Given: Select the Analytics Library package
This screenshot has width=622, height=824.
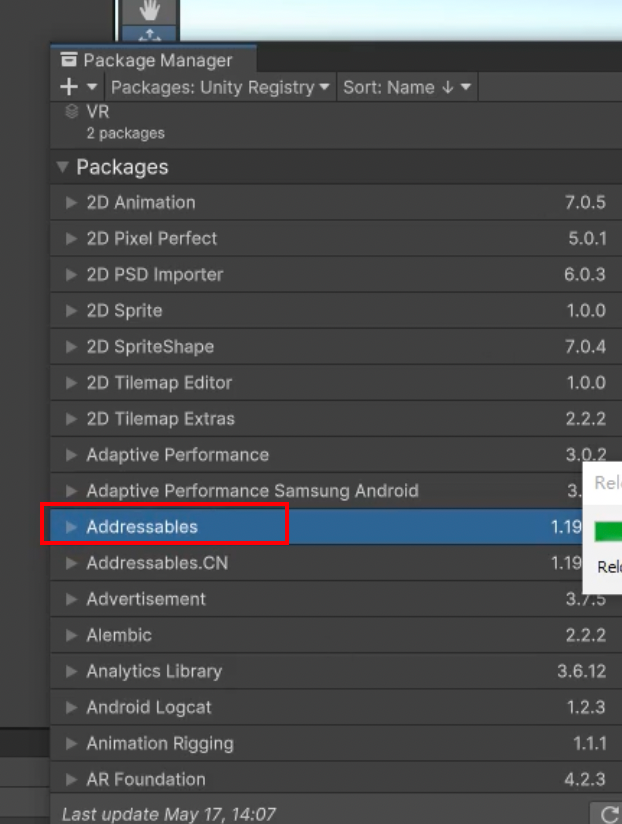Looking at the screenshot, I should (x=336, y=671).
